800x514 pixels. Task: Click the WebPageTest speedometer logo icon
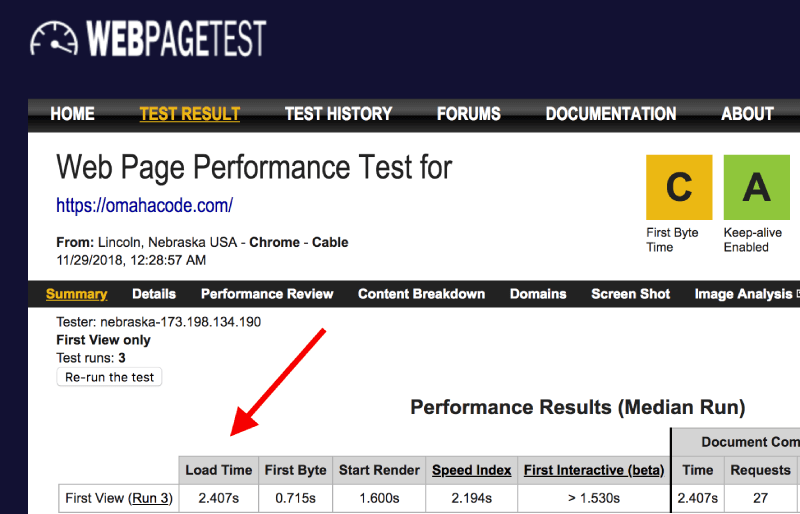pos(54,39)
